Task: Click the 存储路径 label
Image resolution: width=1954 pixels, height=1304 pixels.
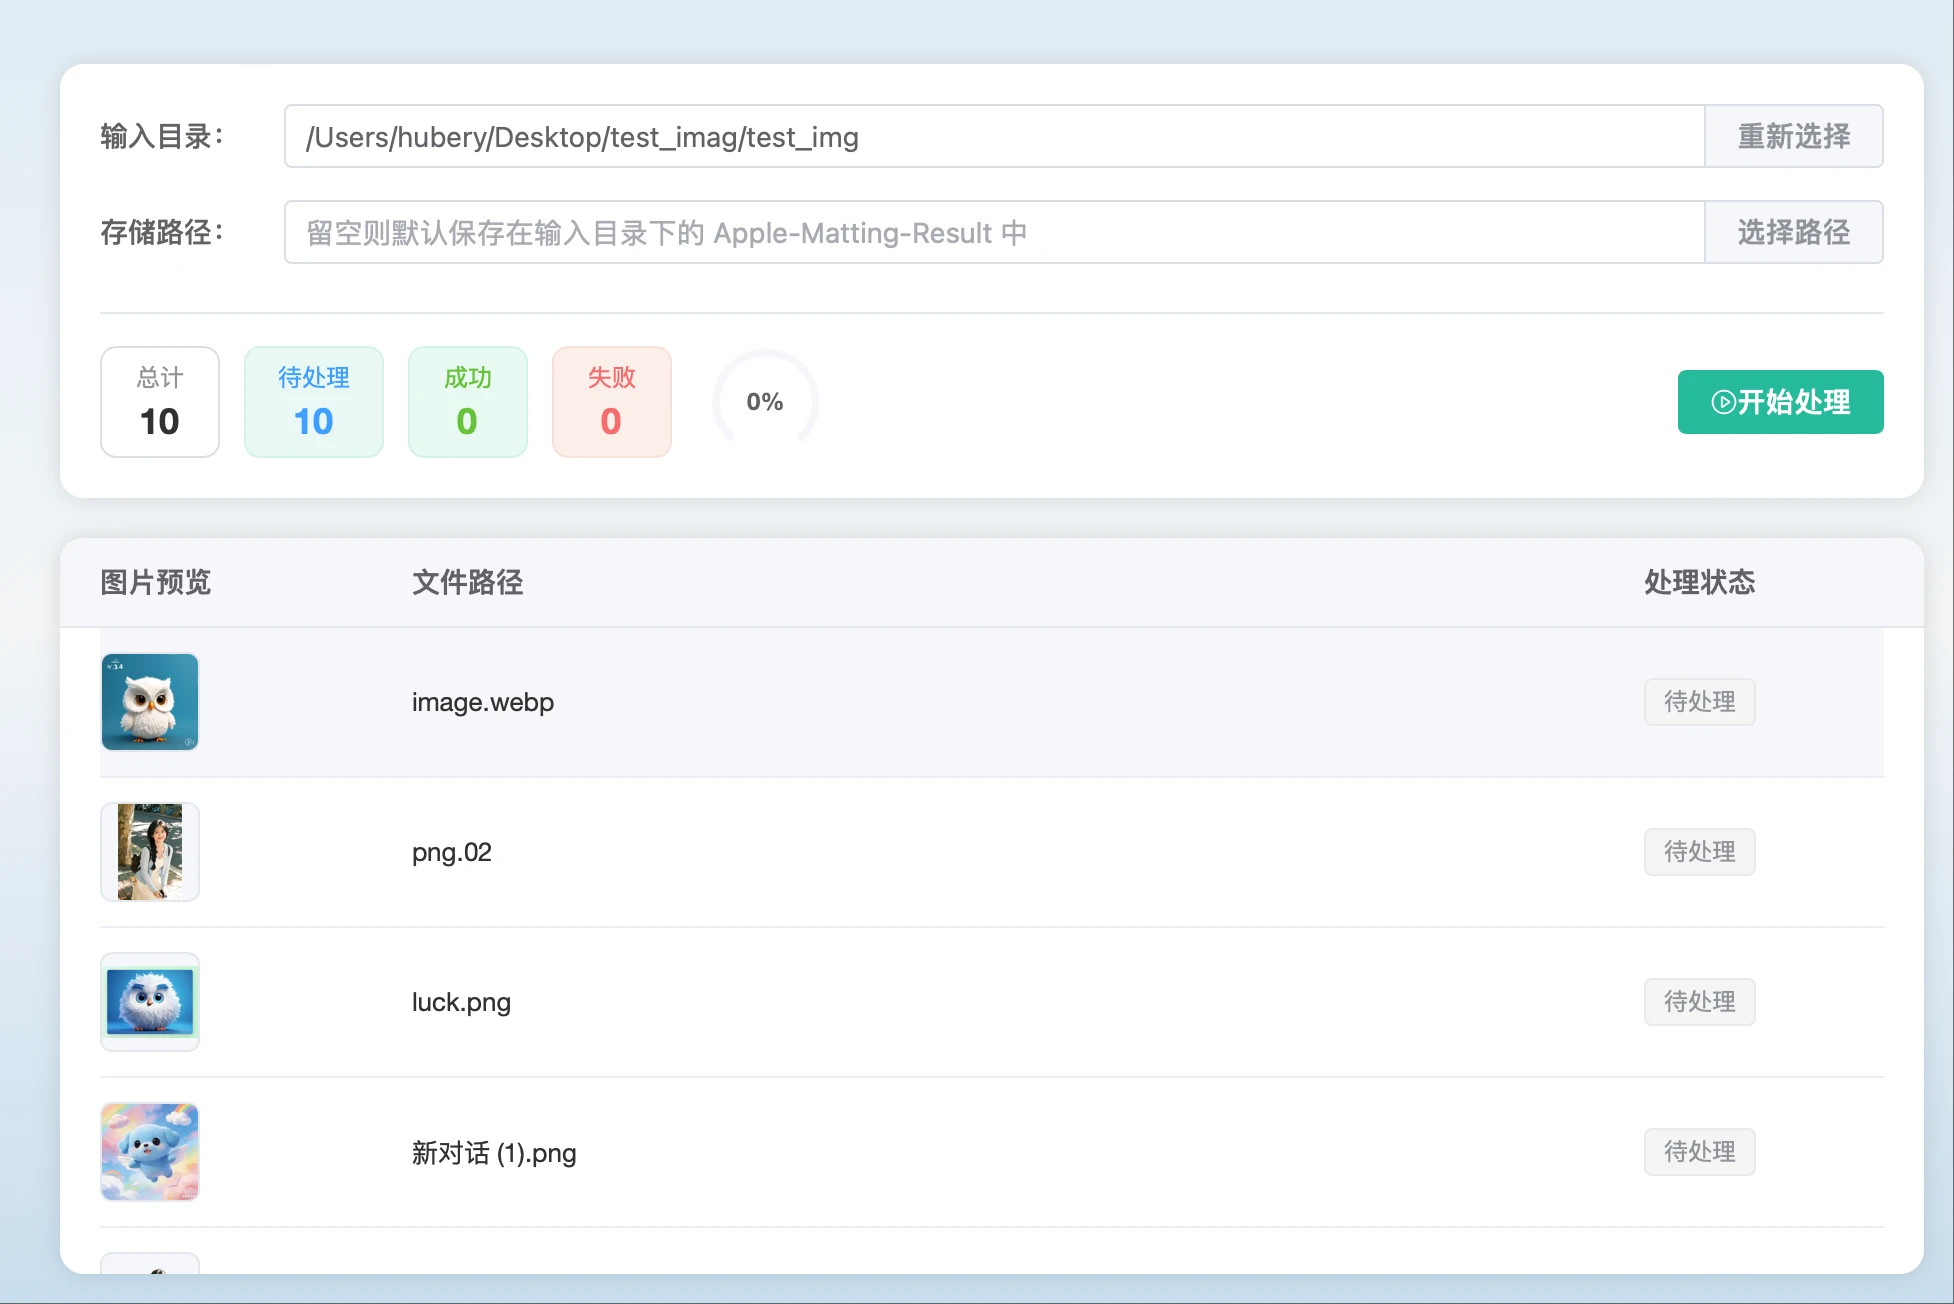Action: 162,232
